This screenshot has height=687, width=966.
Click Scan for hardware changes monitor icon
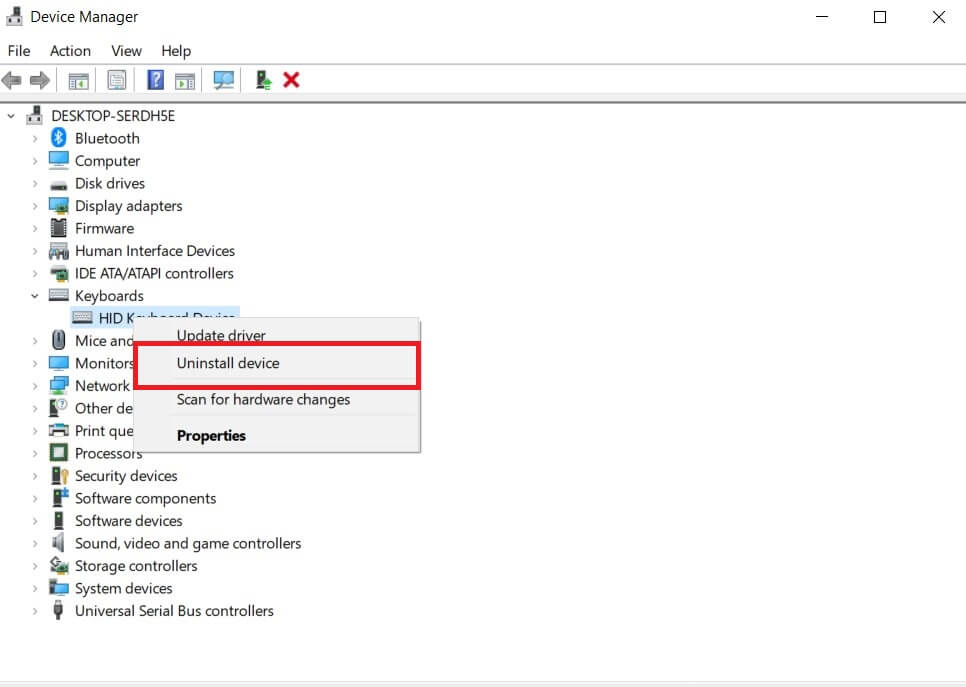click(x=223, y=80)
